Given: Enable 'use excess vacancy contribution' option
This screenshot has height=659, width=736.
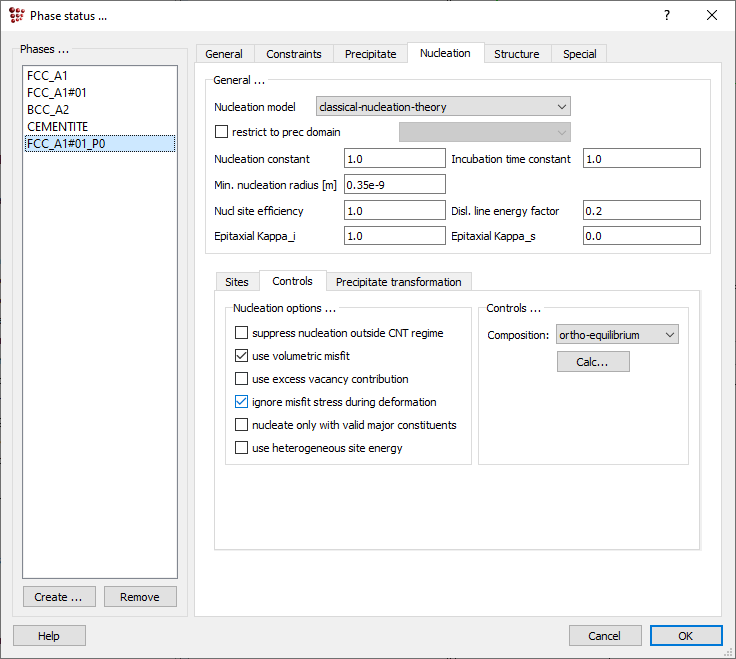Looking at the screenshot, I should 241,379.
